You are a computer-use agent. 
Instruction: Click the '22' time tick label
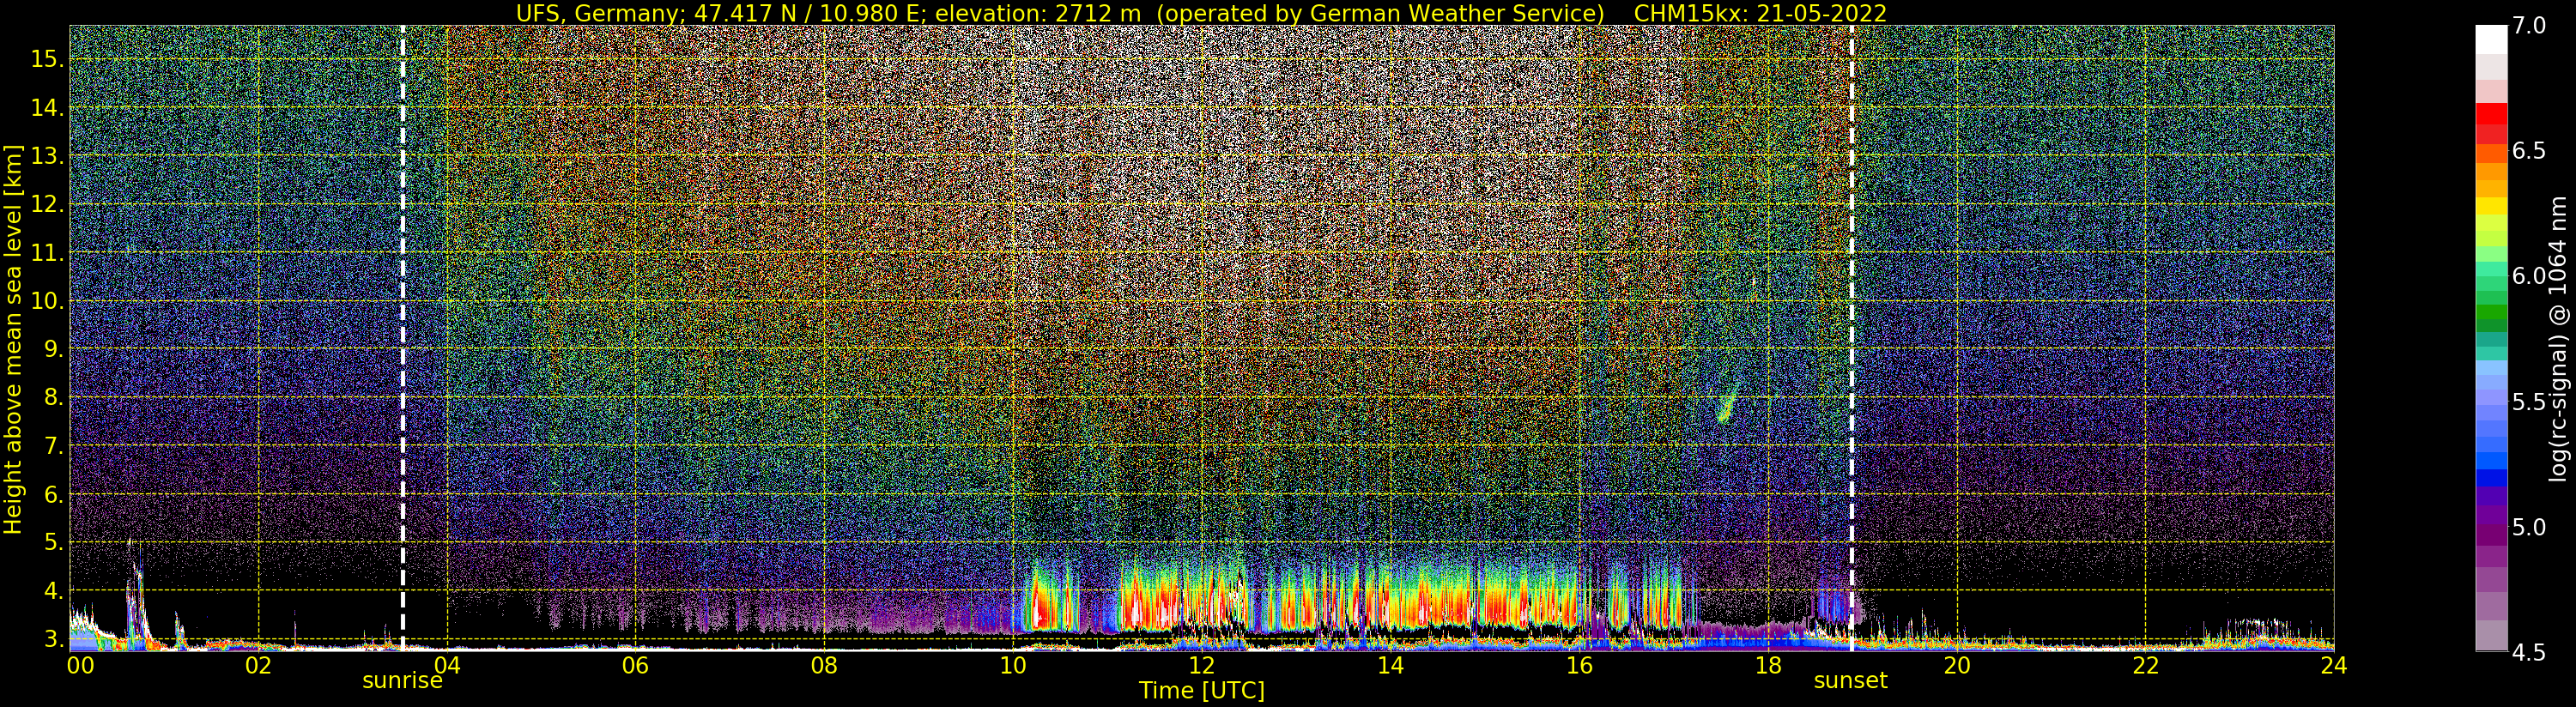[x=2145, y=665]
